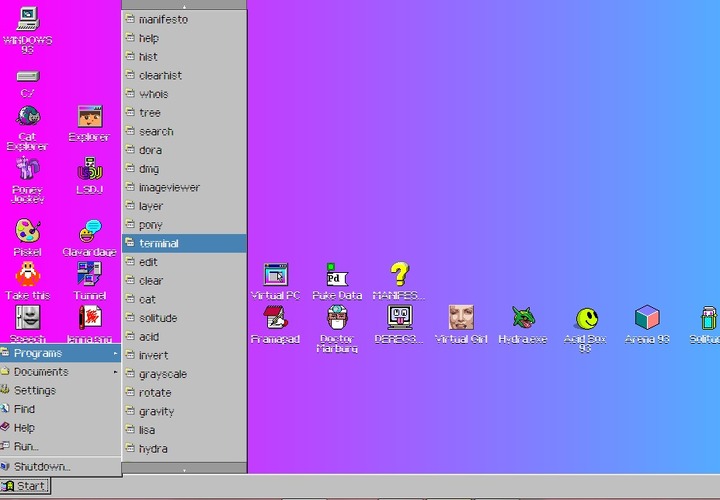Select manifesto in the programs list
720x500 pixels.
point(184,19)
